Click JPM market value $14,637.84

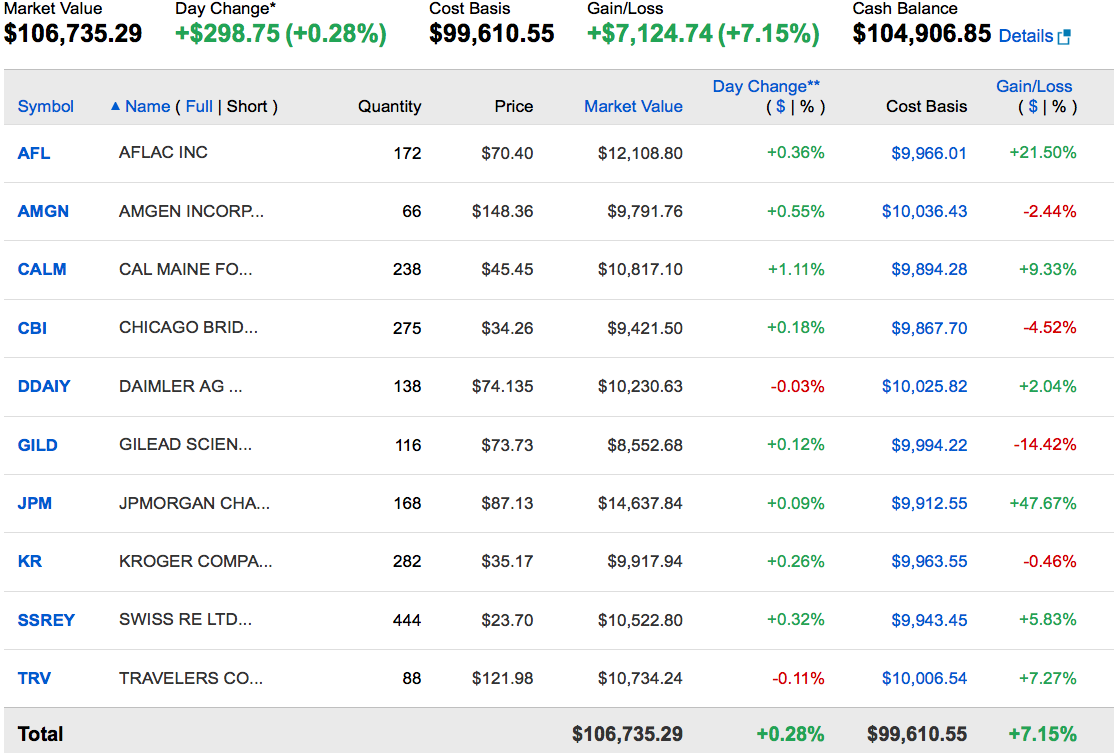coord(639,503)
